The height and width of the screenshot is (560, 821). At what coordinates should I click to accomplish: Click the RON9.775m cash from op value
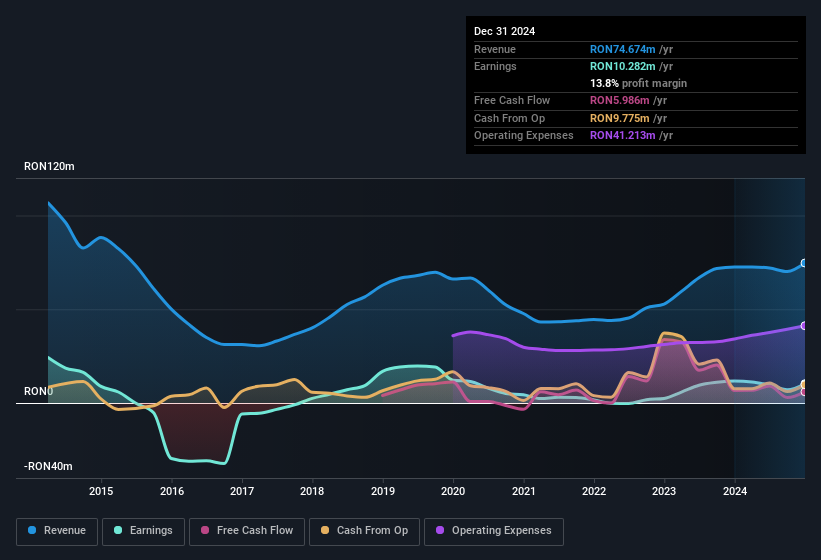(619, 118)
